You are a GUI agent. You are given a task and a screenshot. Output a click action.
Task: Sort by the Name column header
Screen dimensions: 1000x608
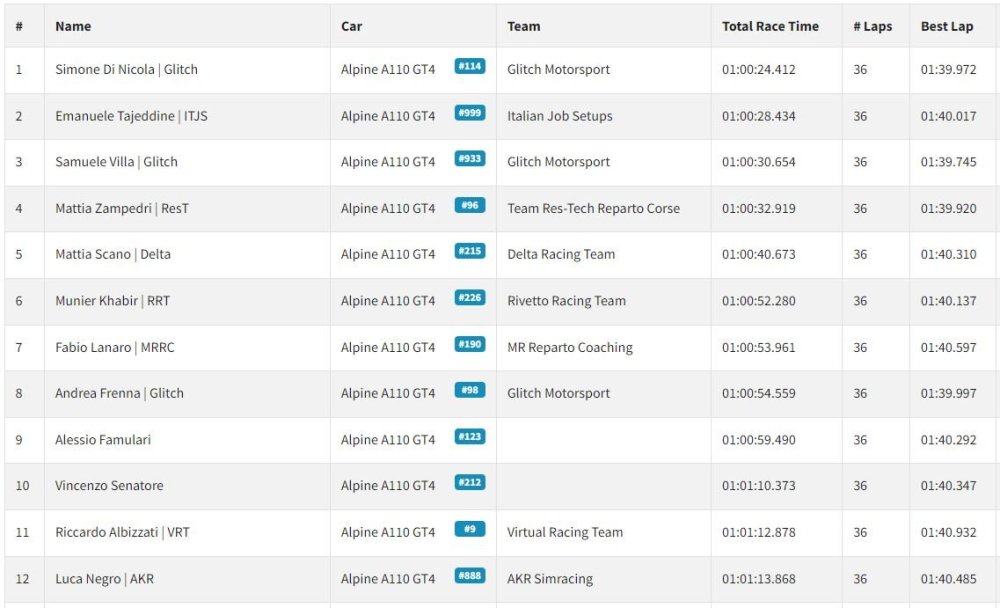(73, 26)
